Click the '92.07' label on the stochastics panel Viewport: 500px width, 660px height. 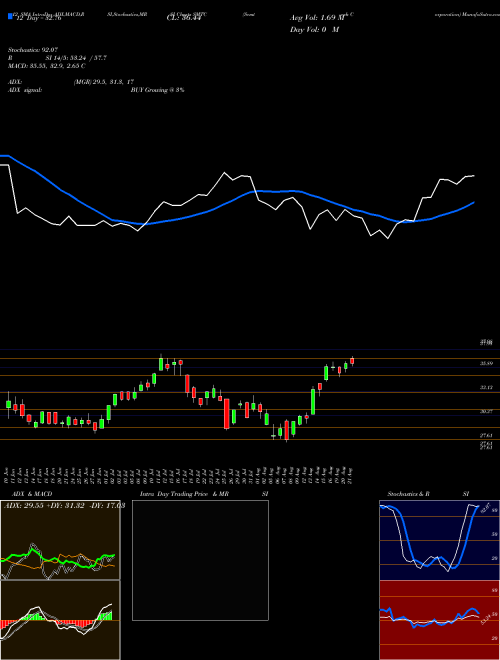(x=485, y=507)
